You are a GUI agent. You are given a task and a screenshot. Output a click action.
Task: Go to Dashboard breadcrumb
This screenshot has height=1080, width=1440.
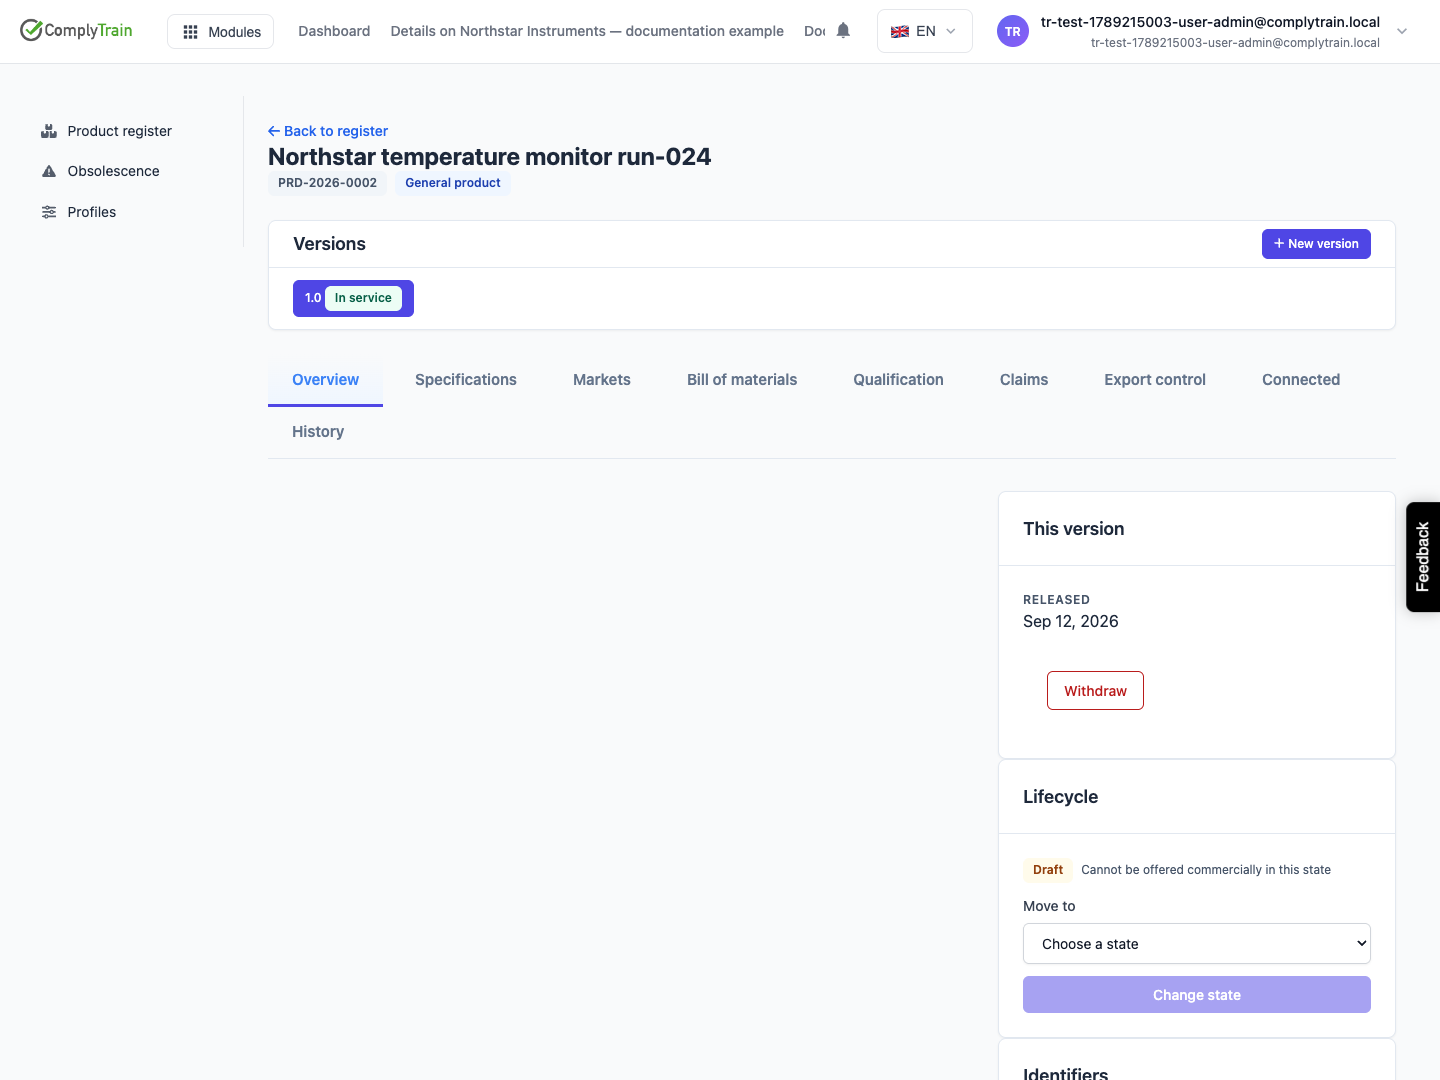(x=334, y=31)
